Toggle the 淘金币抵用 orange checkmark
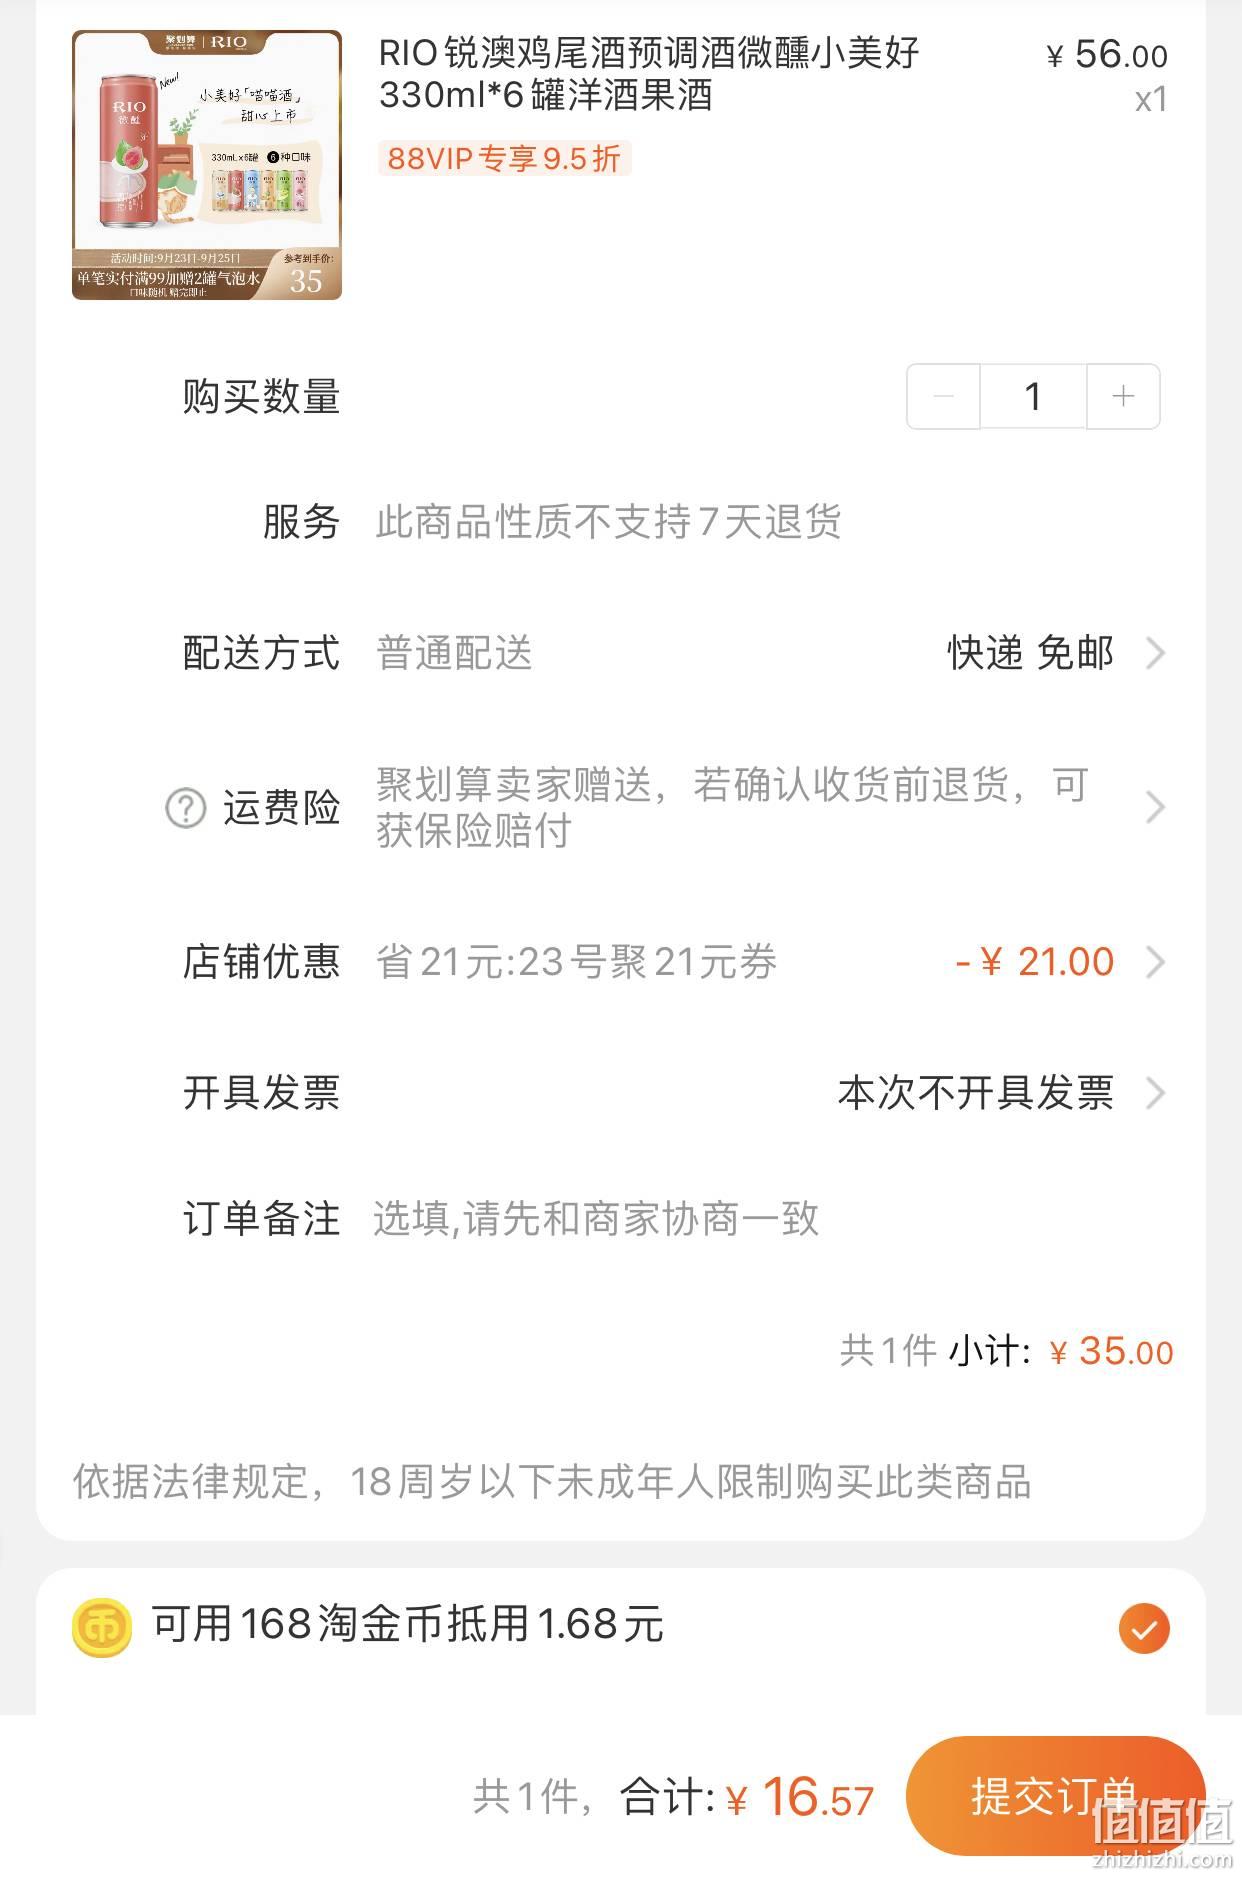1242x1877 pixels. coord(1144,1628)
